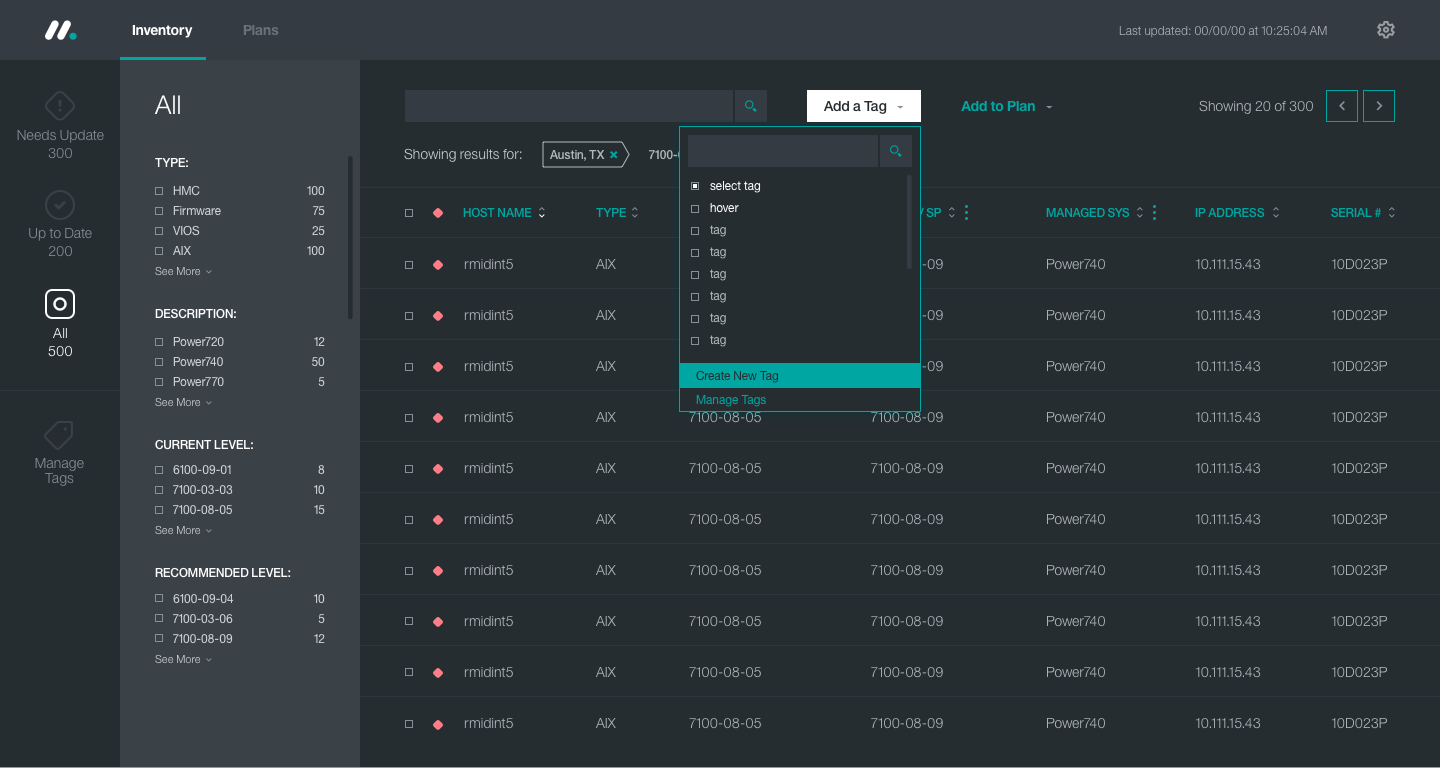Expand See More under CURRENT LEVEL

183,531
